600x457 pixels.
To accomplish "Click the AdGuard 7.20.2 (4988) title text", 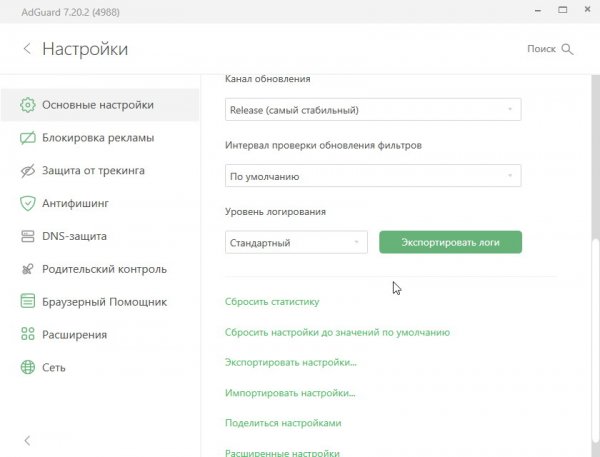I will tap(70, 12).
